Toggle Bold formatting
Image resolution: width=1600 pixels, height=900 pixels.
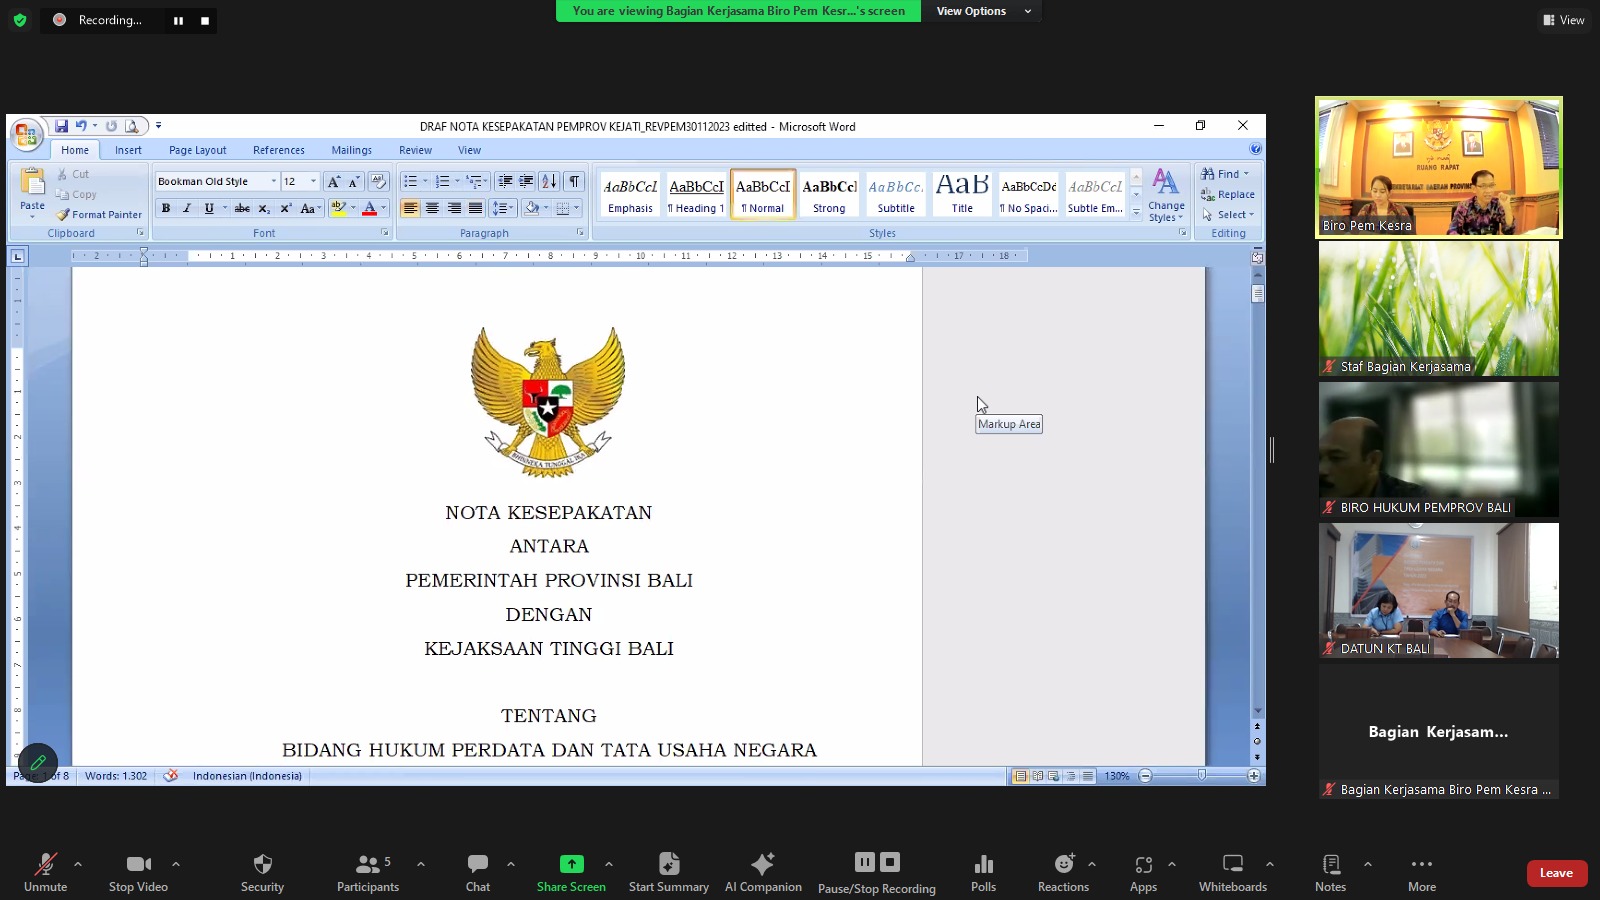[x=166, y=208]
